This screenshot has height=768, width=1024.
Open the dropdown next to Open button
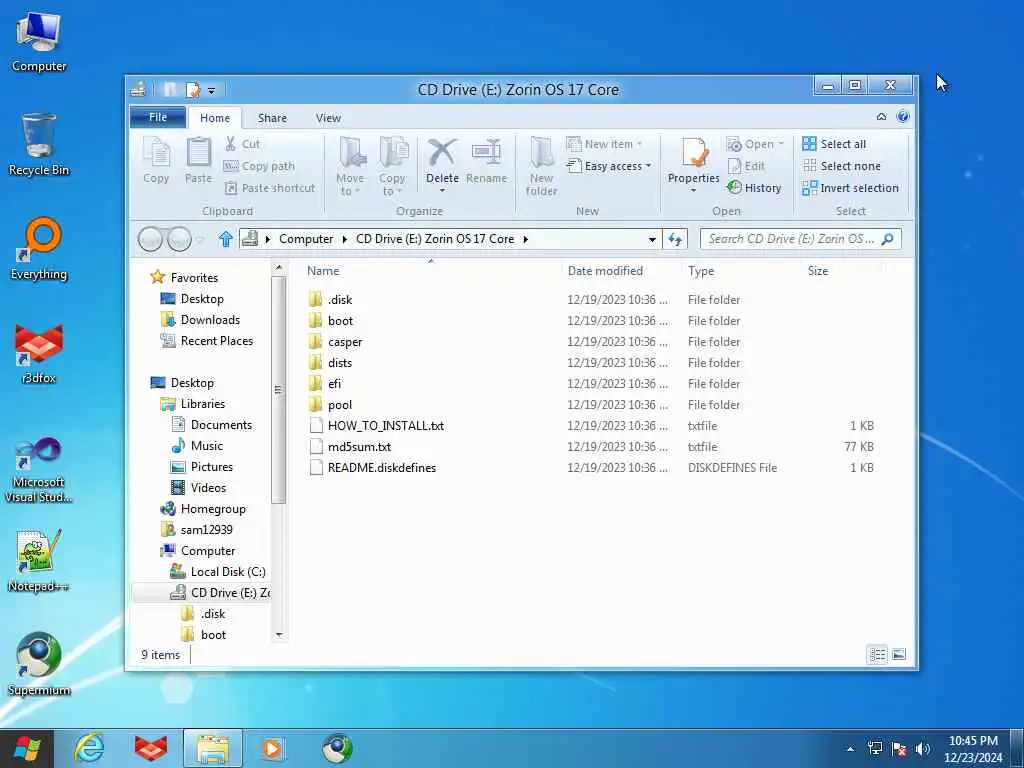tap(781, 144)
